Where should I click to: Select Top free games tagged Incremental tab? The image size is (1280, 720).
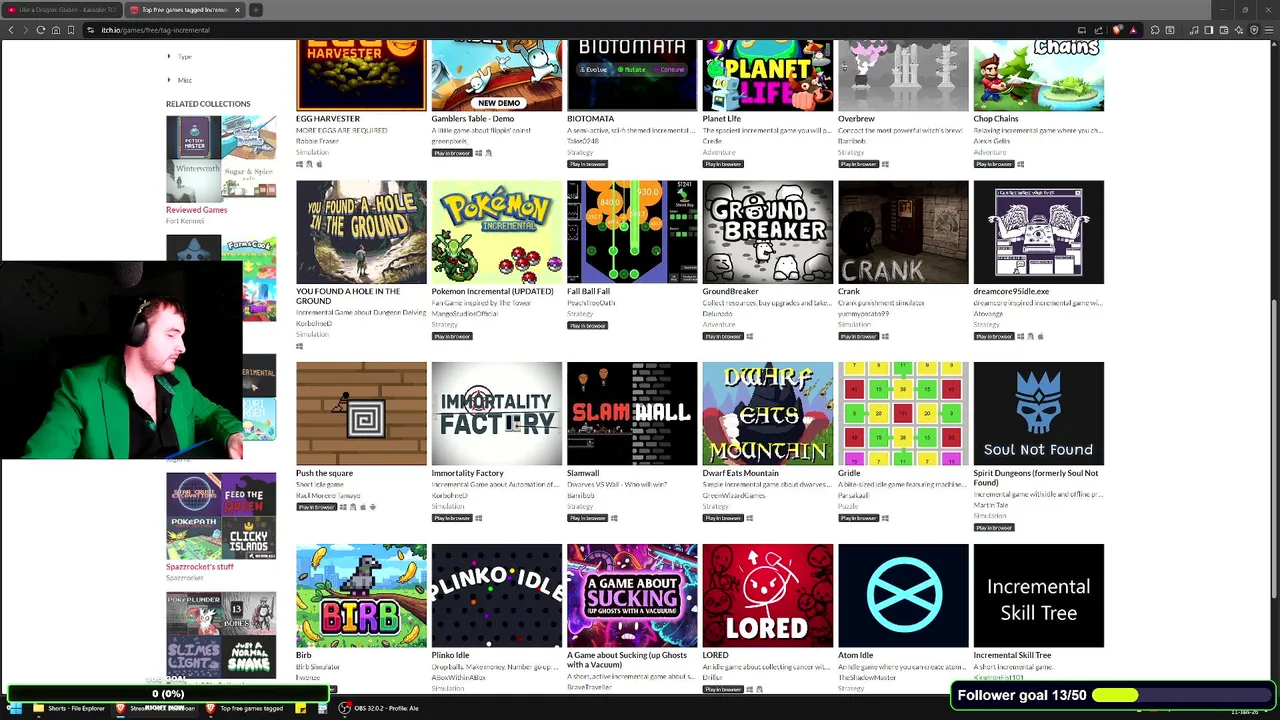(183, 10)
